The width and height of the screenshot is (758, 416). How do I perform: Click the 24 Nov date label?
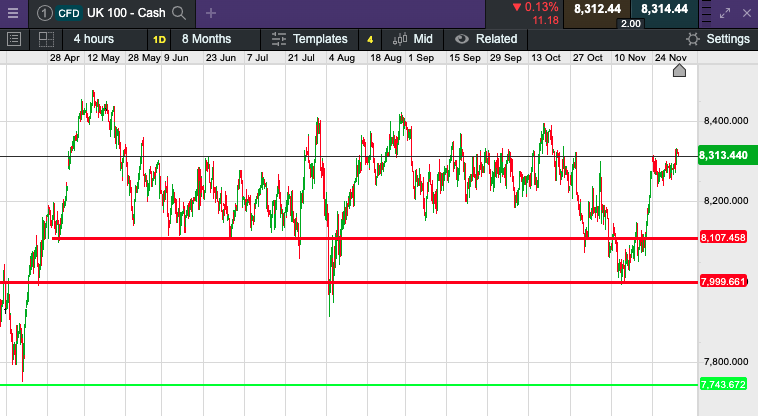coord(671,58)
